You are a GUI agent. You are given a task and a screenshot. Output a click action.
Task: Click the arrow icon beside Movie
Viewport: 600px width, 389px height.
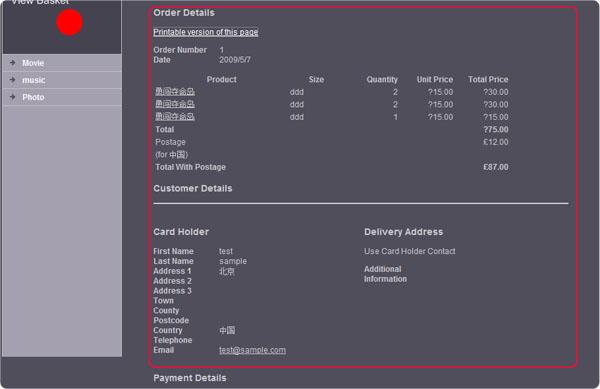(13, 62)
